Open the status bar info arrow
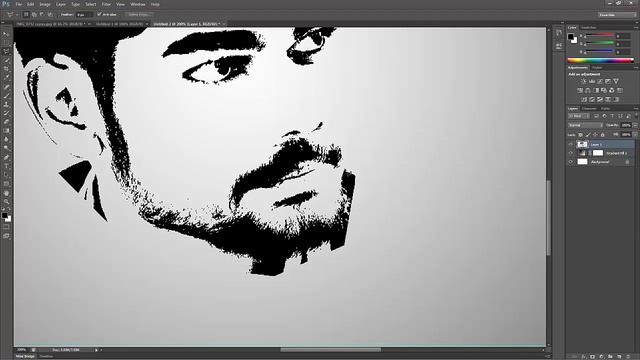 click(x=96, y=350)
